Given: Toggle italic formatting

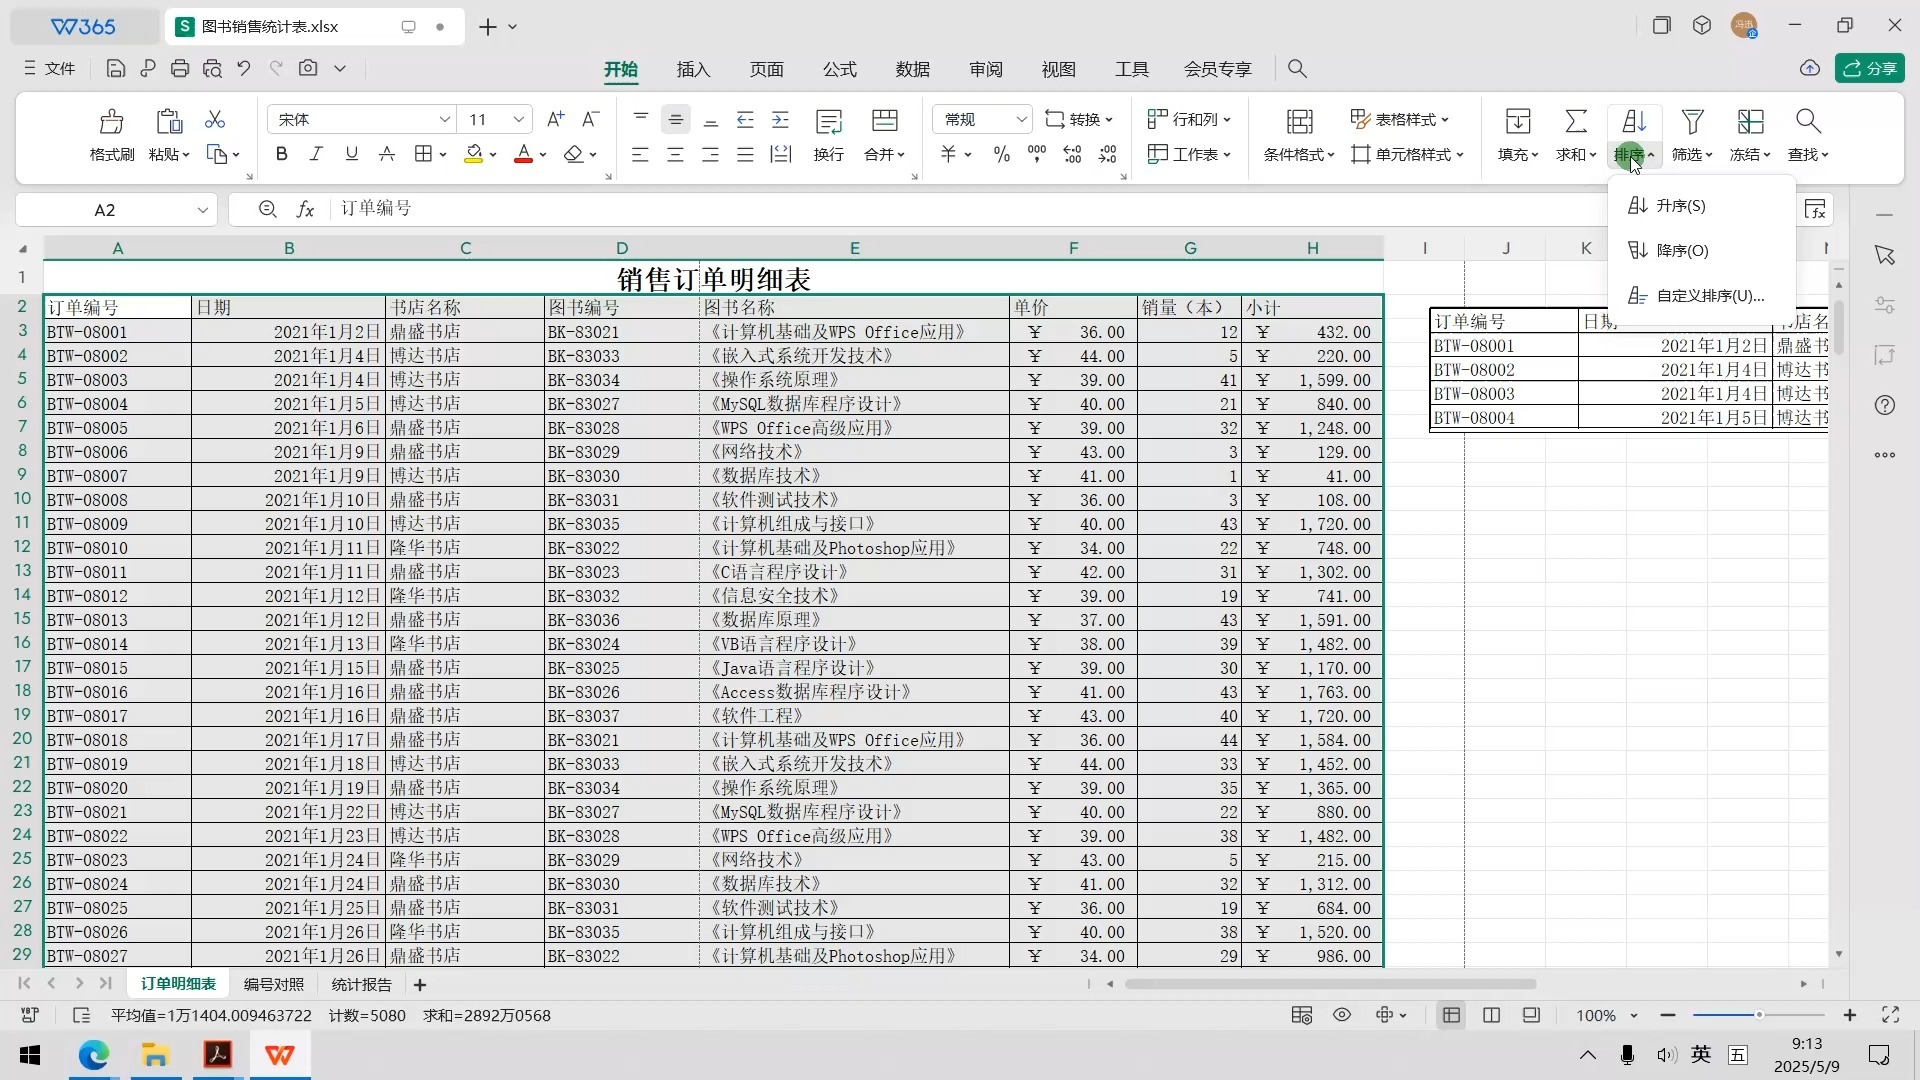Looking at the screenshot, I should pos(316,153).
